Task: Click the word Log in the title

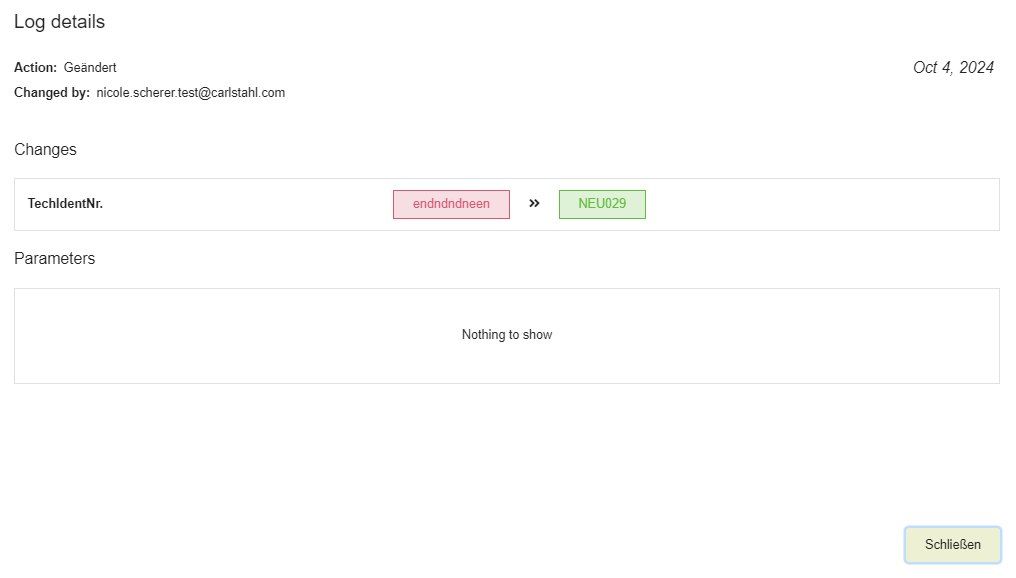Action: coord(28,22)
